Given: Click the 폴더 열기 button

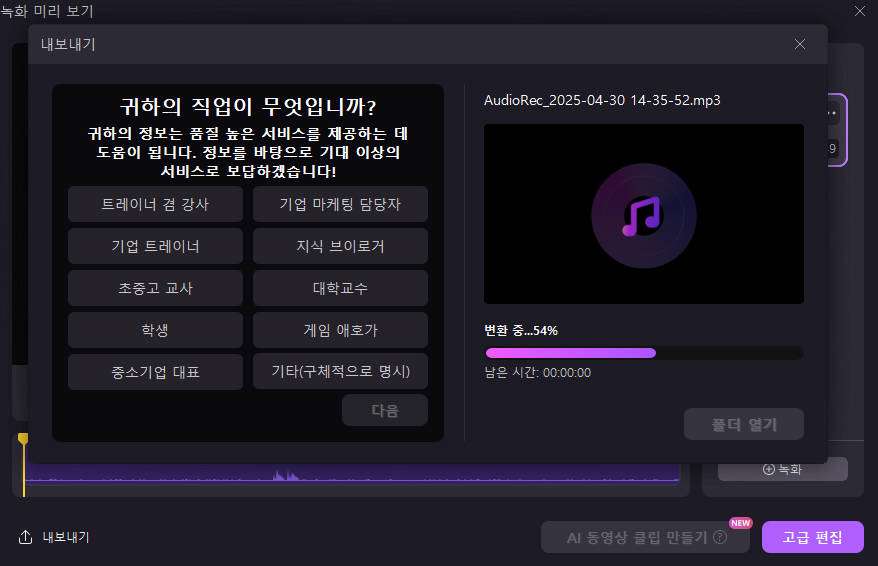Looking at the screenshot, I should (744, 424).
